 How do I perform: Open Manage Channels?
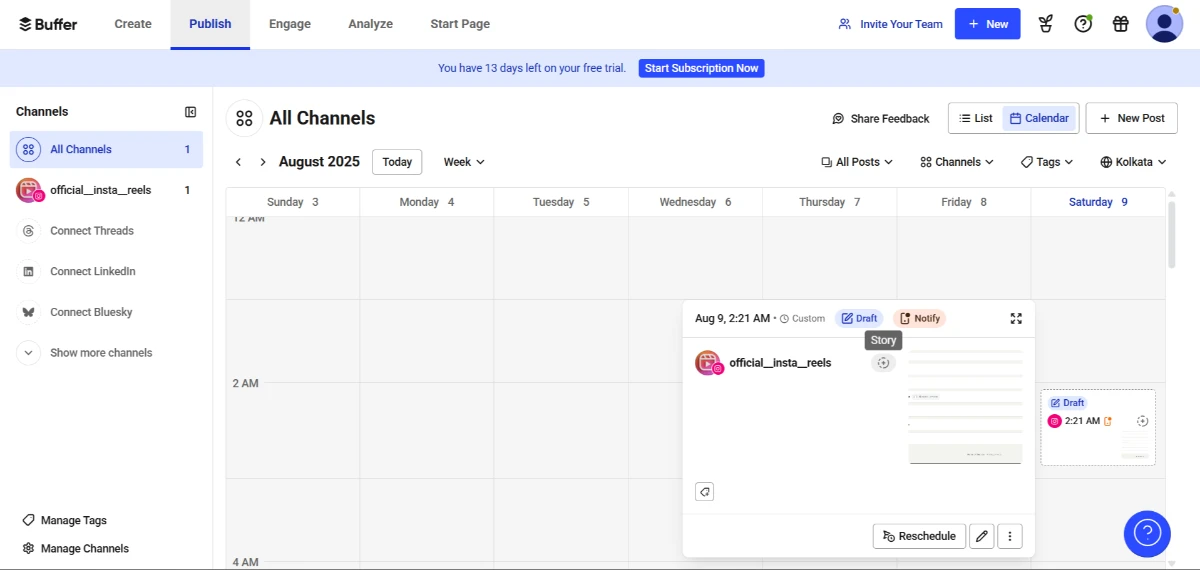(x=76, y=548)
